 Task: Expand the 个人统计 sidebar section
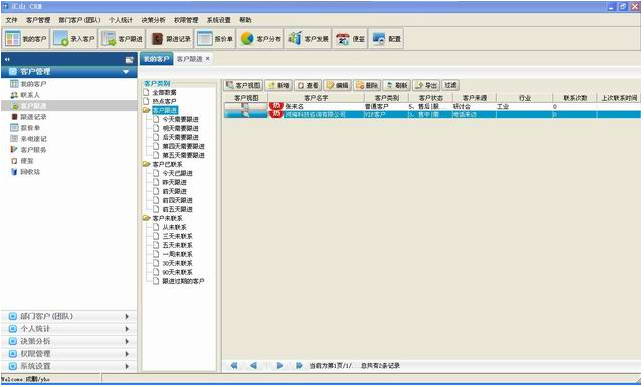[69, 329]
